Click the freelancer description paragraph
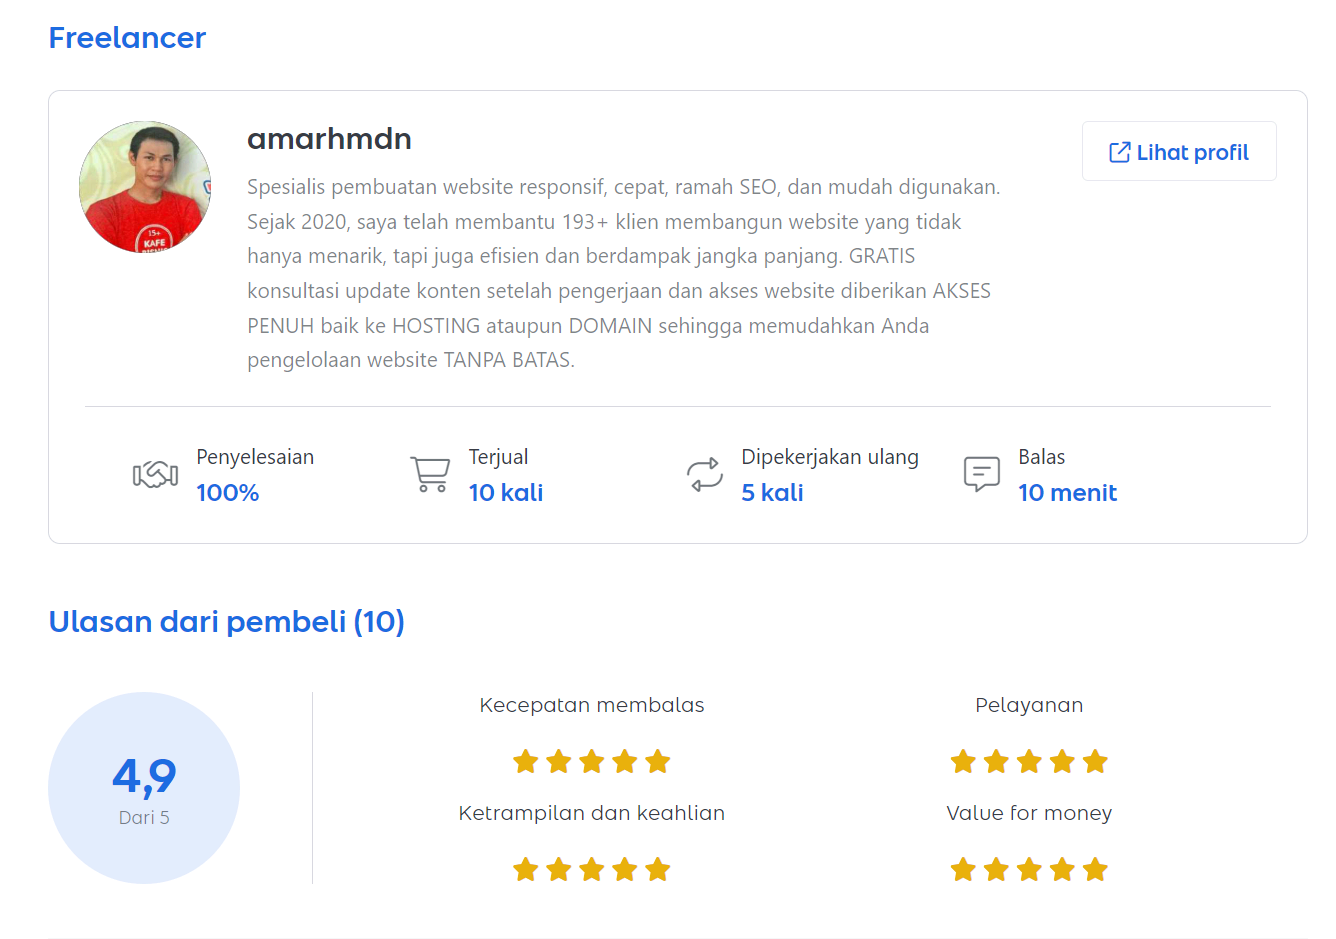1336x939 pixels. (623, 273)
